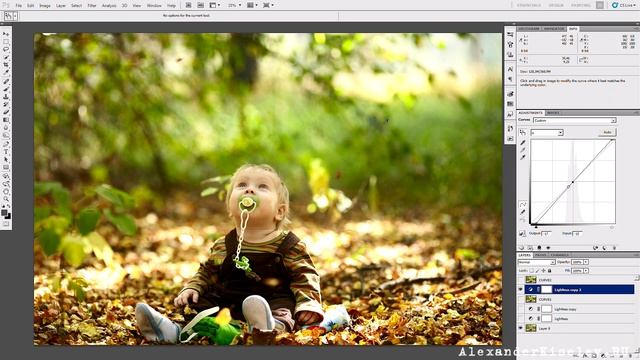Click the curves white point slider
The width and height of the screenshot is (640, 360).
[x=612, y=227]
